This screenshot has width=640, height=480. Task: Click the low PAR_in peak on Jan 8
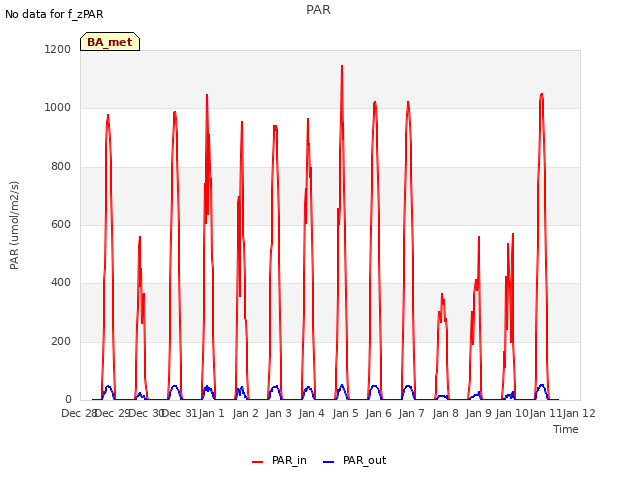tap(442, 294)
